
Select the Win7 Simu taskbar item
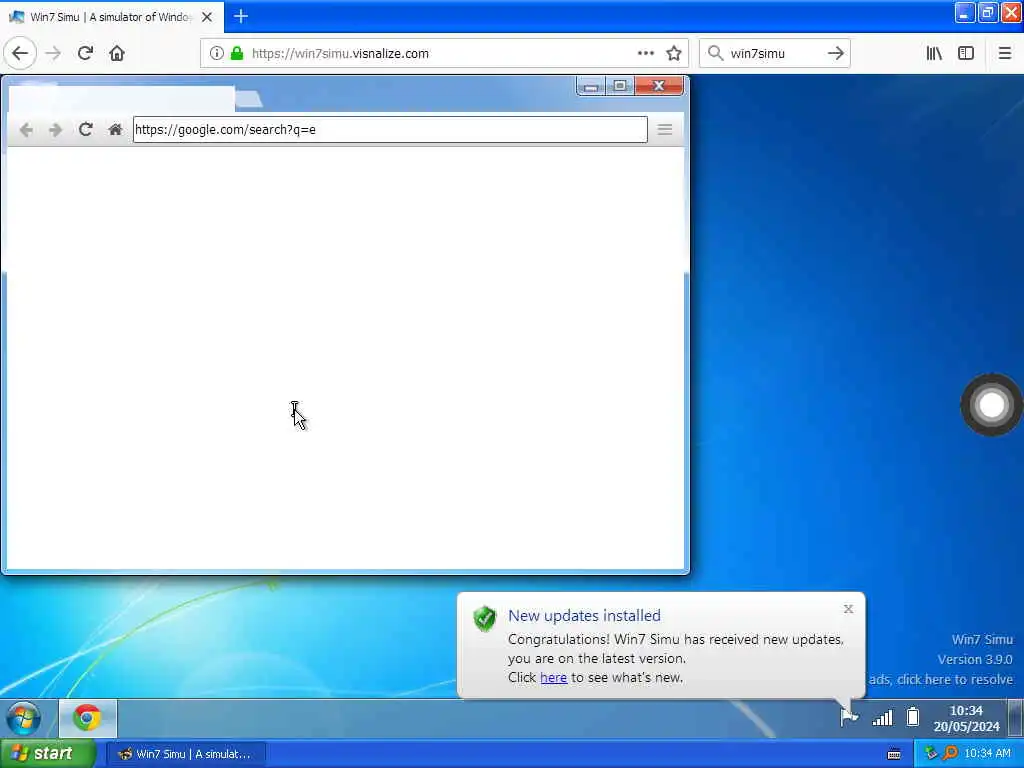185,754
